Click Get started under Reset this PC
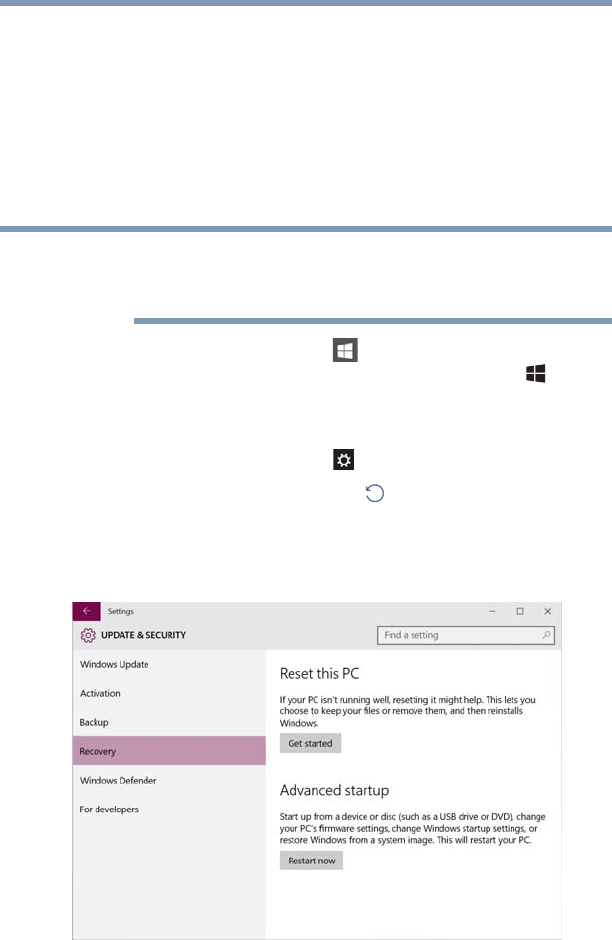Screen dimensions: 612x940 (310, 743)
